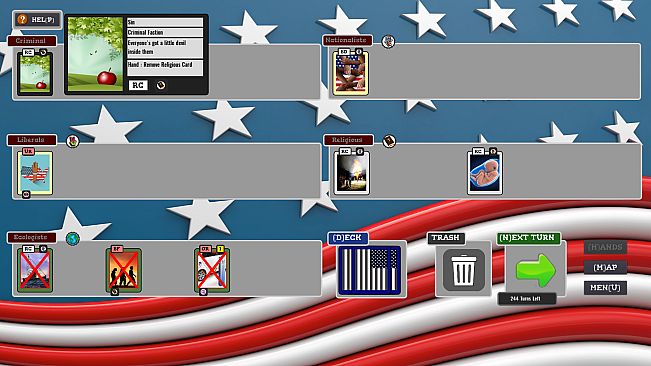Click the purple icon under the car card
Viewport: 651px width, 366px height.
[203, 292]
